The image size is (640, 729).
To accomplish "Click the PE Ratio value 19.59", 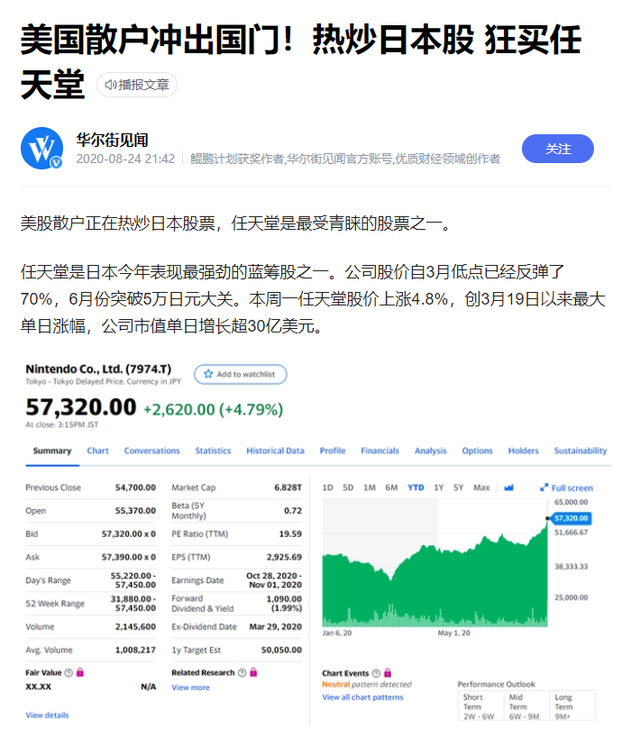I will 290,534.
